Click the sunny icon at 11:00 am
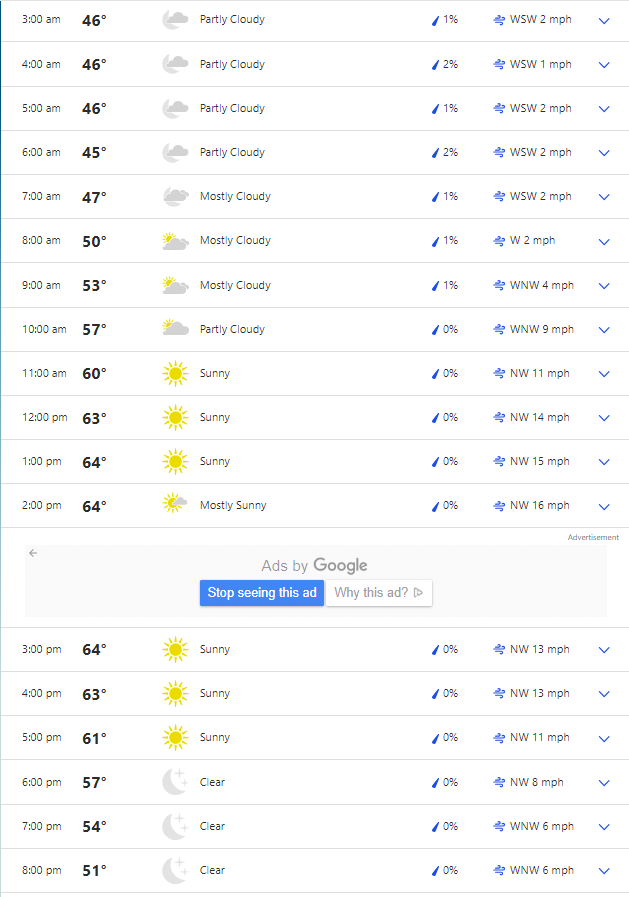Screen dimensions: 629x897 (x=175, y=374)
